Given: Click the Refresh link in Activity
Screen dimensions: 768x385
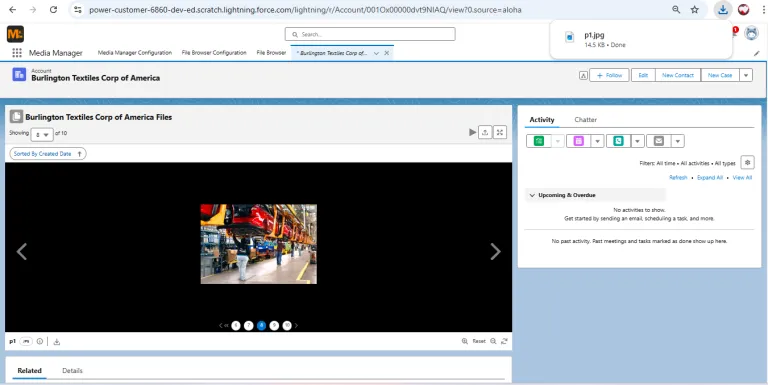Looking at the screenshot, I should [x=678, y=178].
